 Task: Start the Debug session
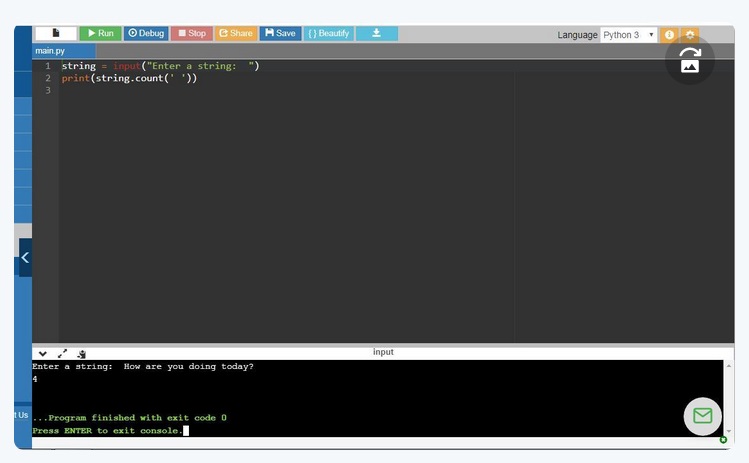(x=146, y=33)
